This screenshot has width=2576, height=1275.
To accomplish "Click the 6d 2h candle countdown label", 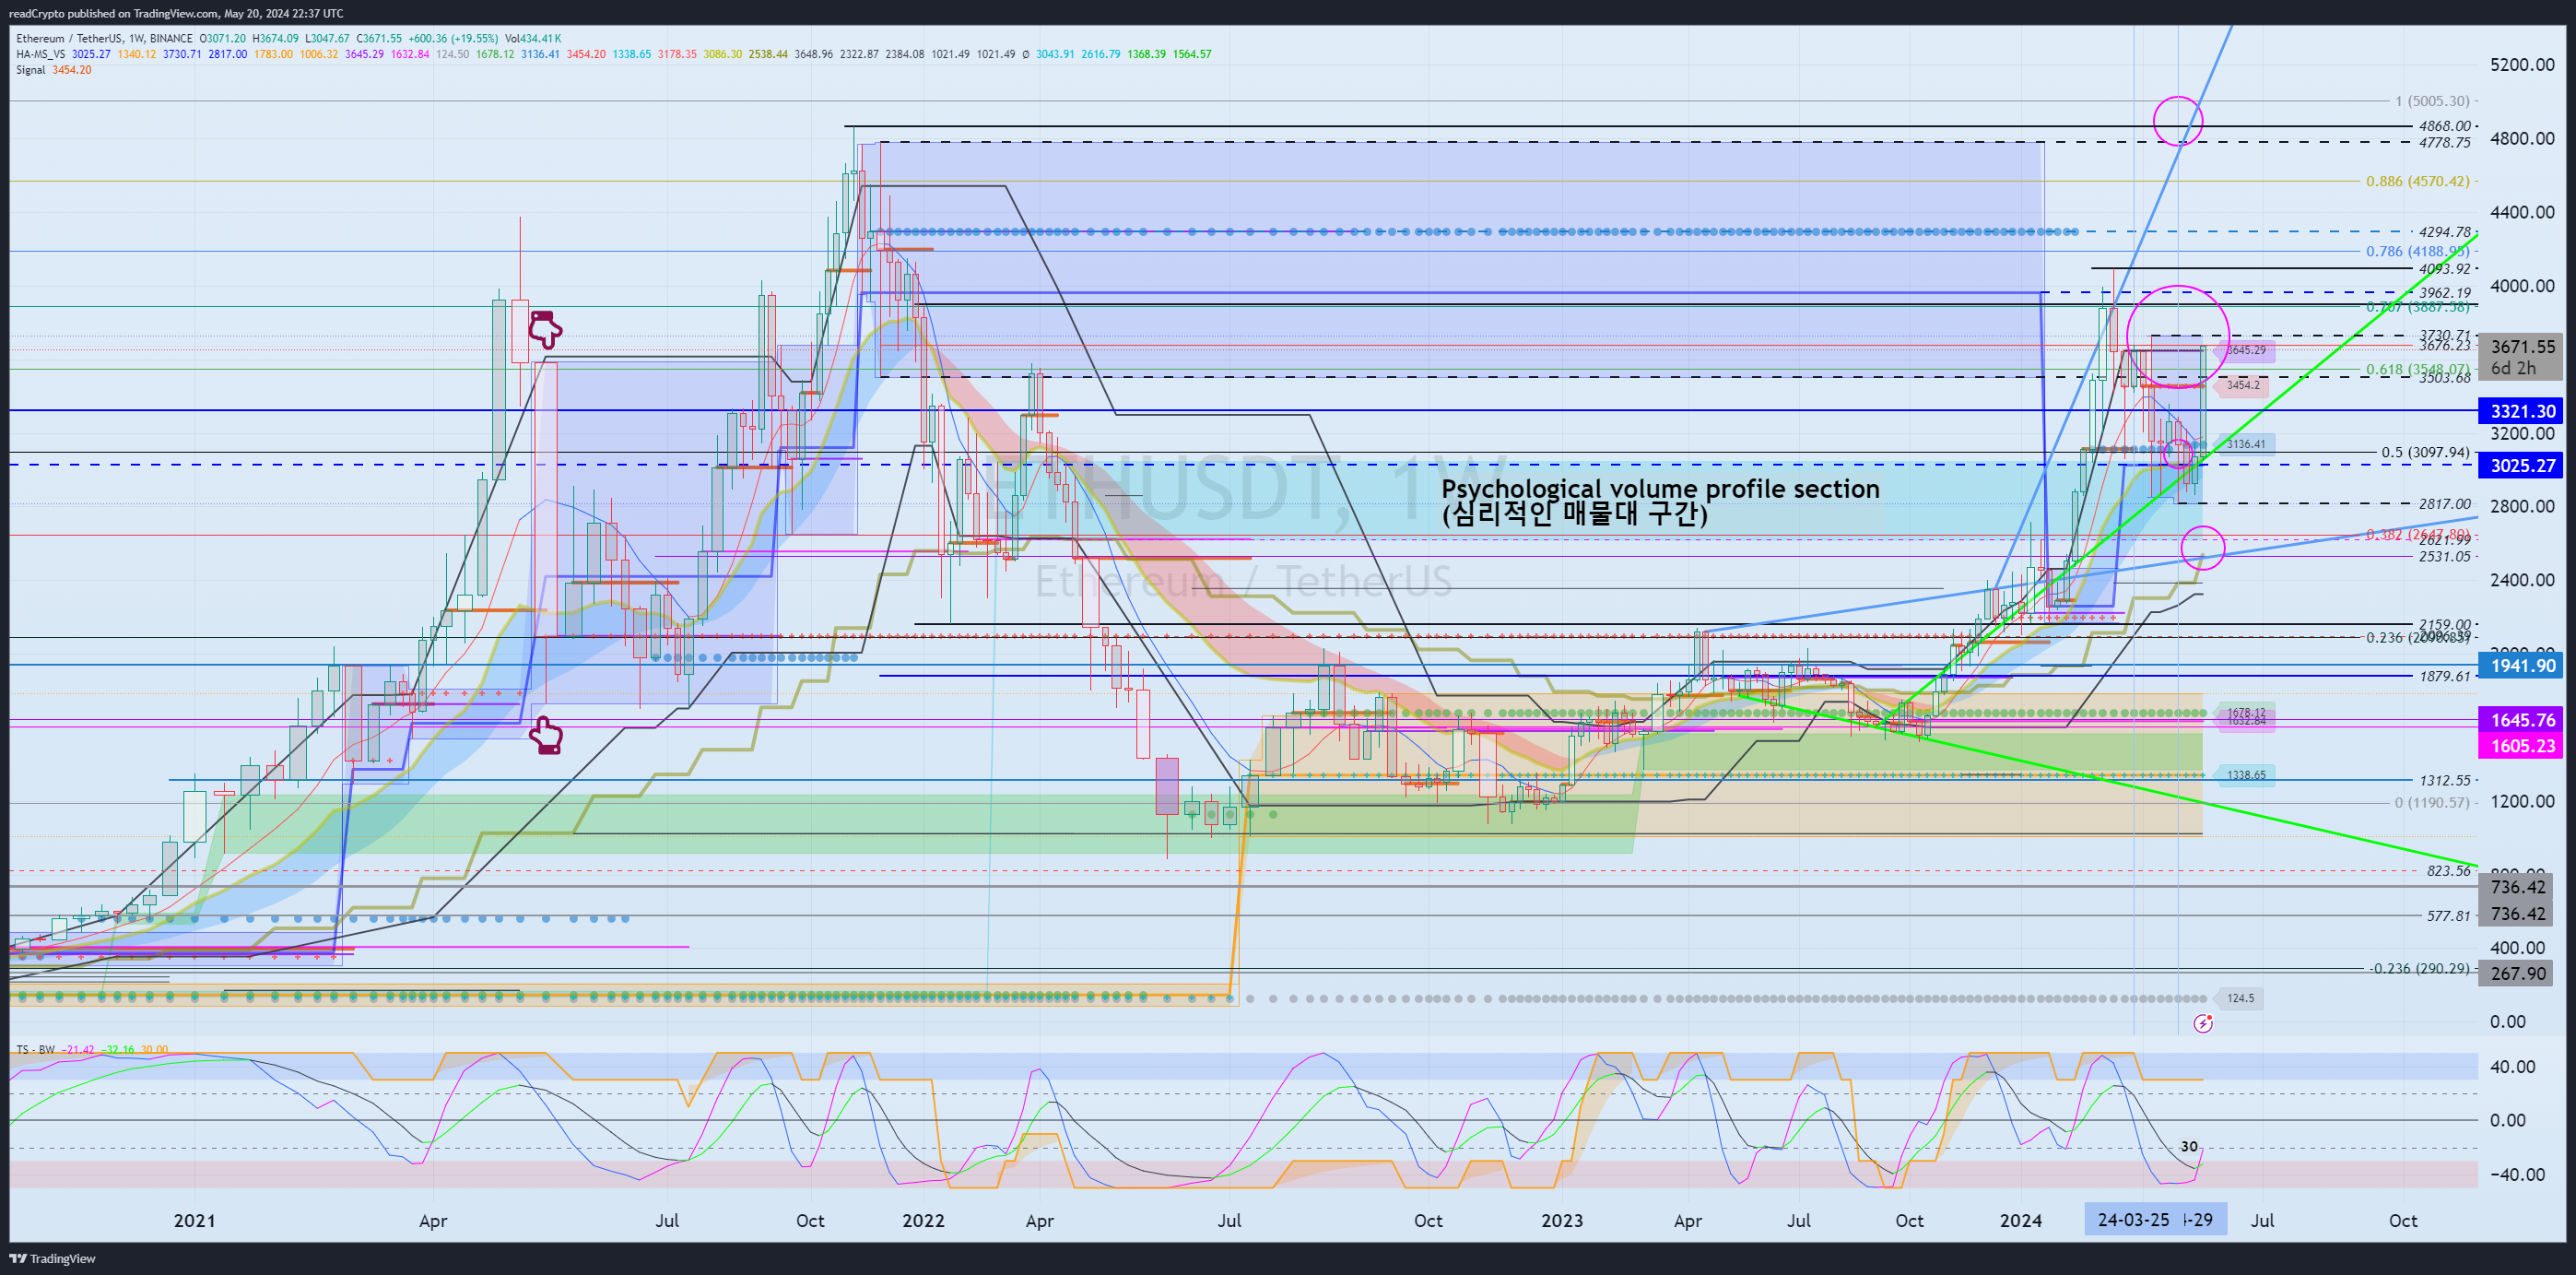I will [x=2513, y=368].
